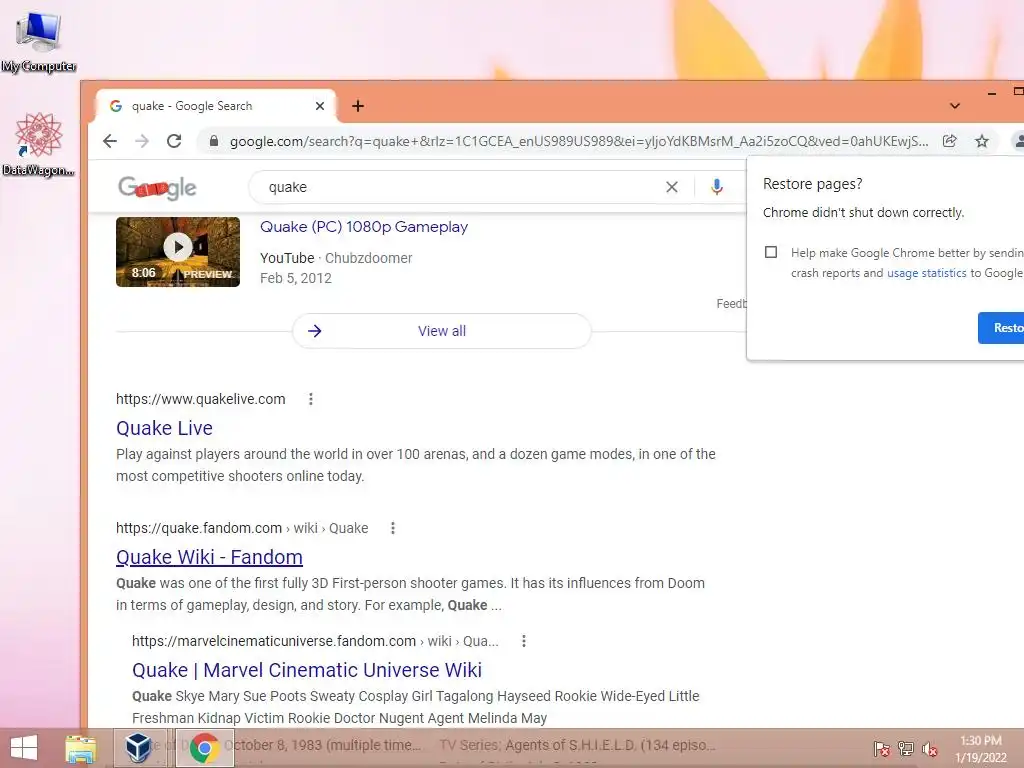This screenshot has width=1024, height=768.
Task: Select the My Computer desktop icon
Action: click(39, 40)
